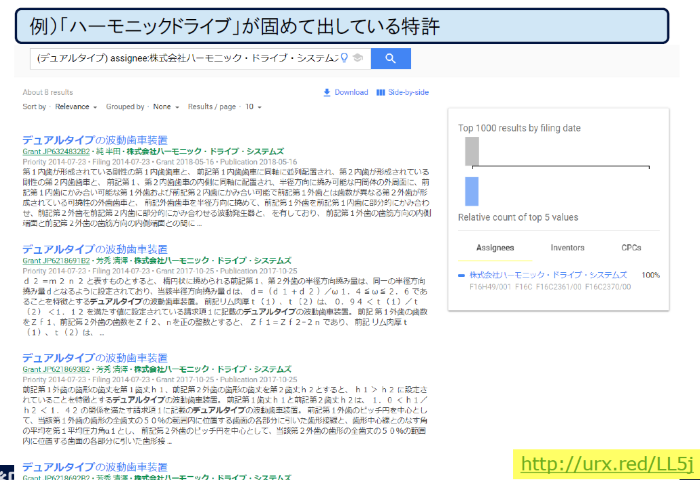
Task: Open first デュアルタイプの波動歯車装置 result title
Action: click(x=95, y=140)
